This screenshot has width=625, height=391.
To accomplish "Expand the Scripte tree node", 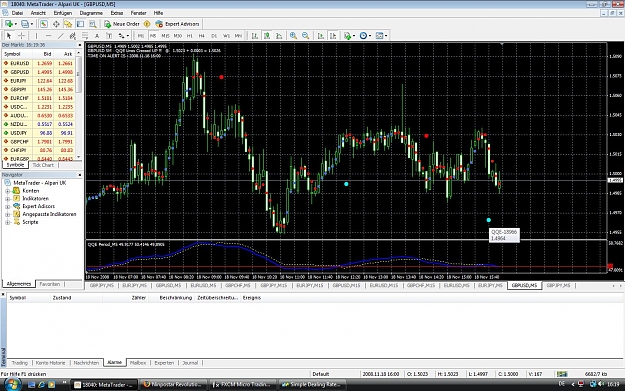I will [7, 222].
